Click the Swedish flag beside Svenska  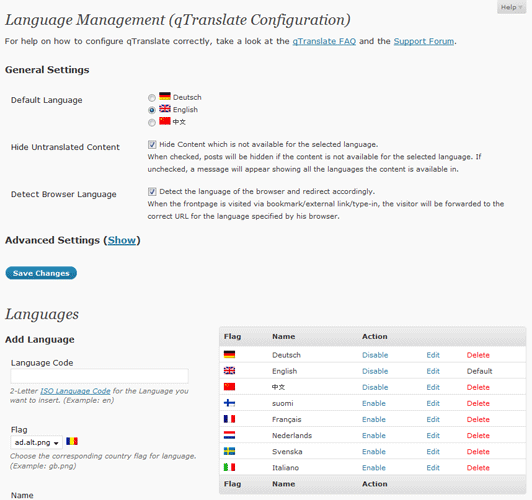[229, 451]
